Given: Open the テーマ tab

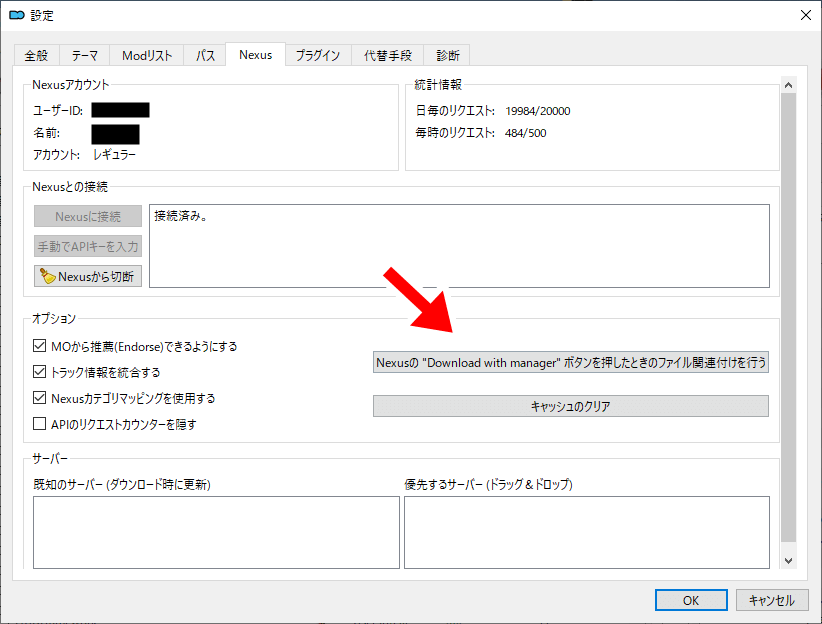Looking at the screenshot, I should [x=84, y=56].
